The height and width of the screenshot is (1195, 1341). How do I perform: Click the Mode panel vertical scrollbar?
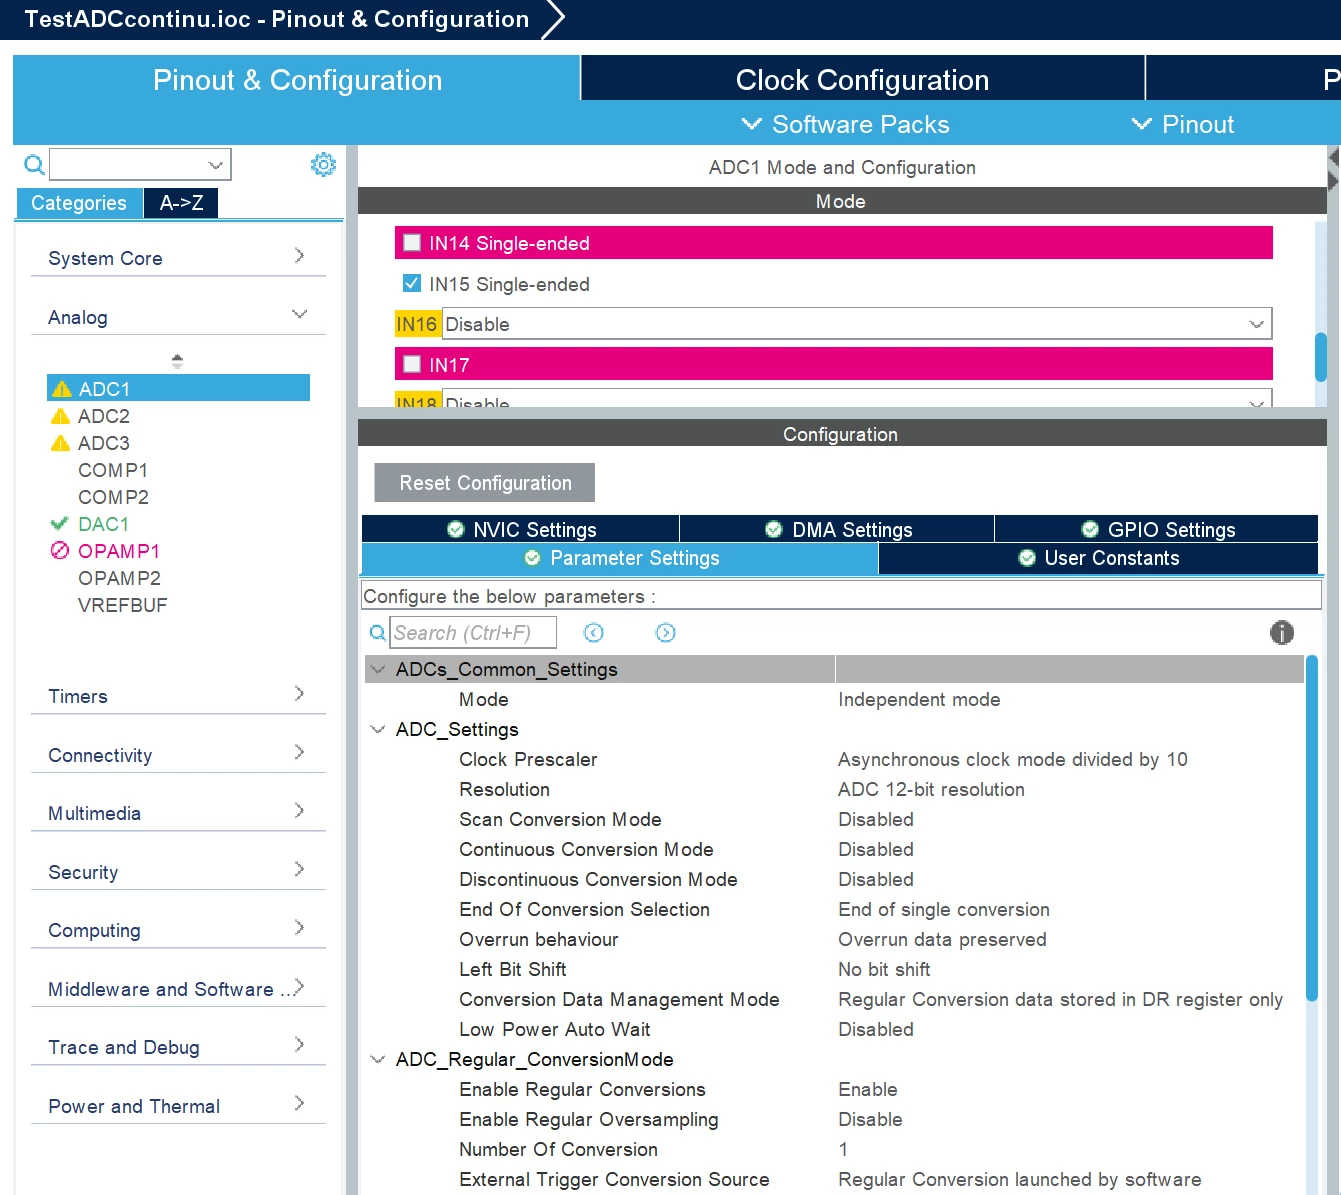[x=1320, y=357]
